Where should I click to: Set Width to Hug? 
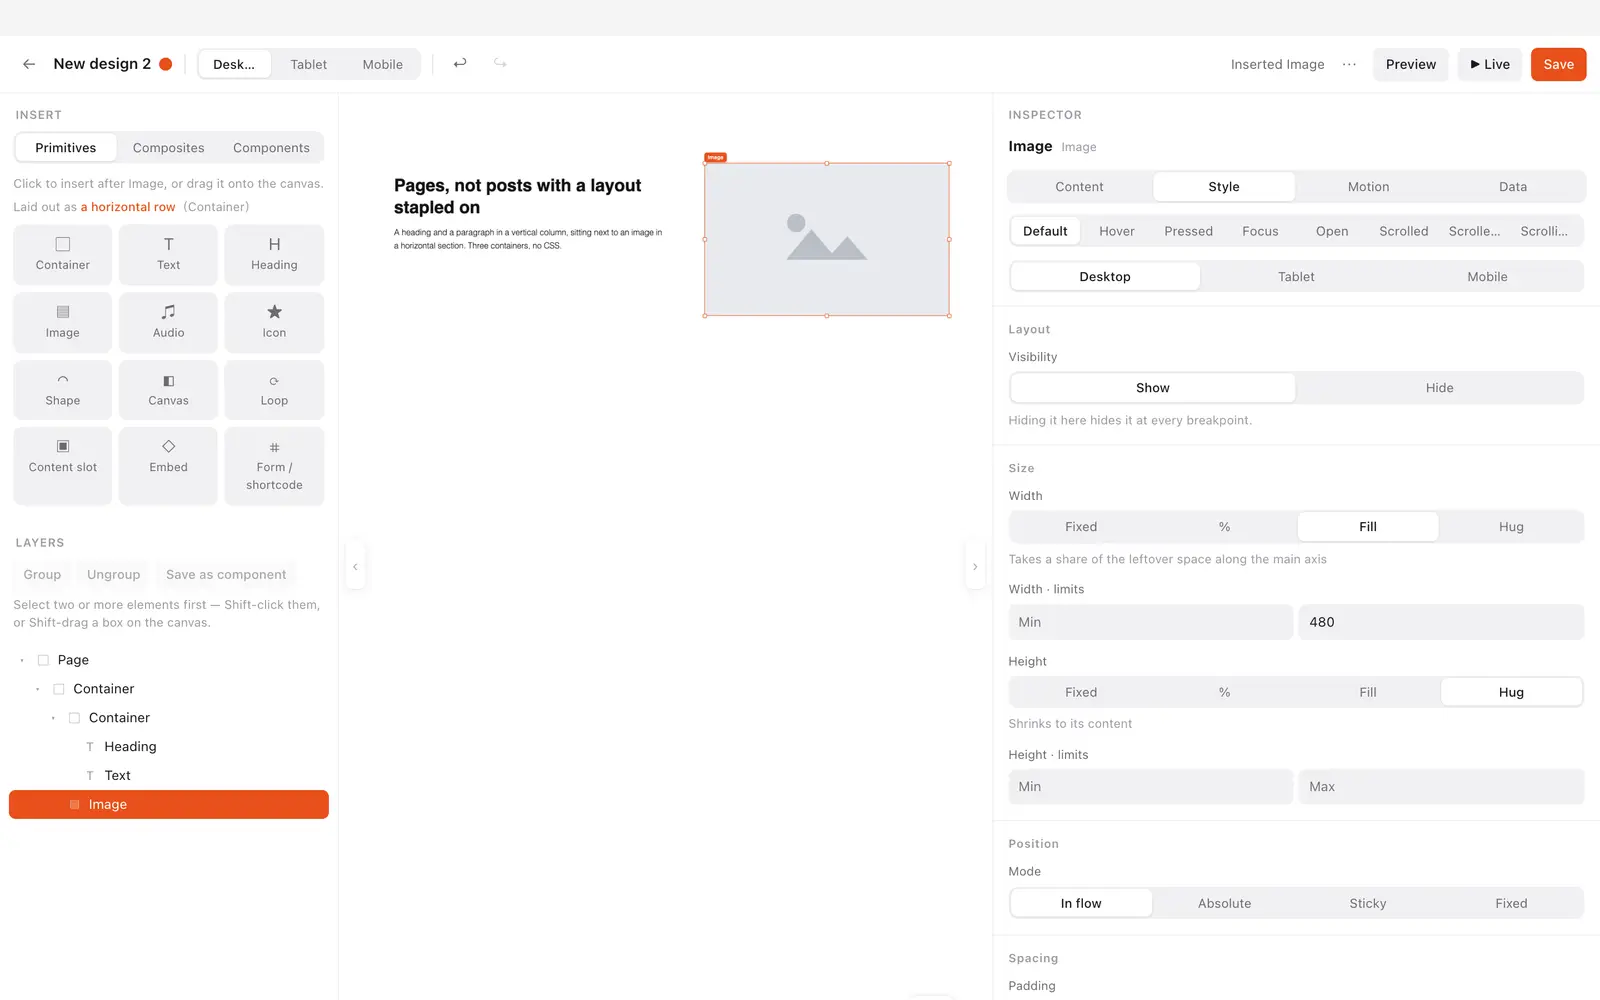pyautogui.click(x=1511, y=527)
